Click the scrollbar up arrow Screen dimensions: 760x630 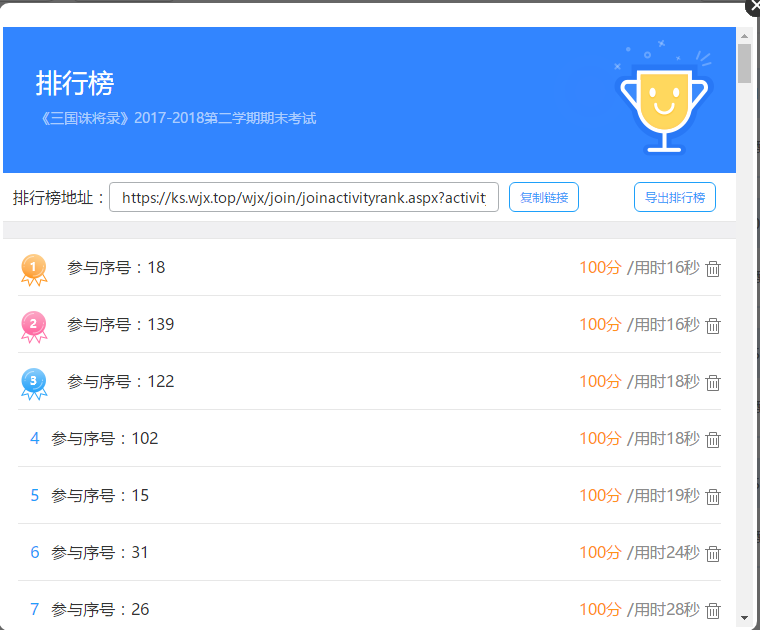pos(744,36)
